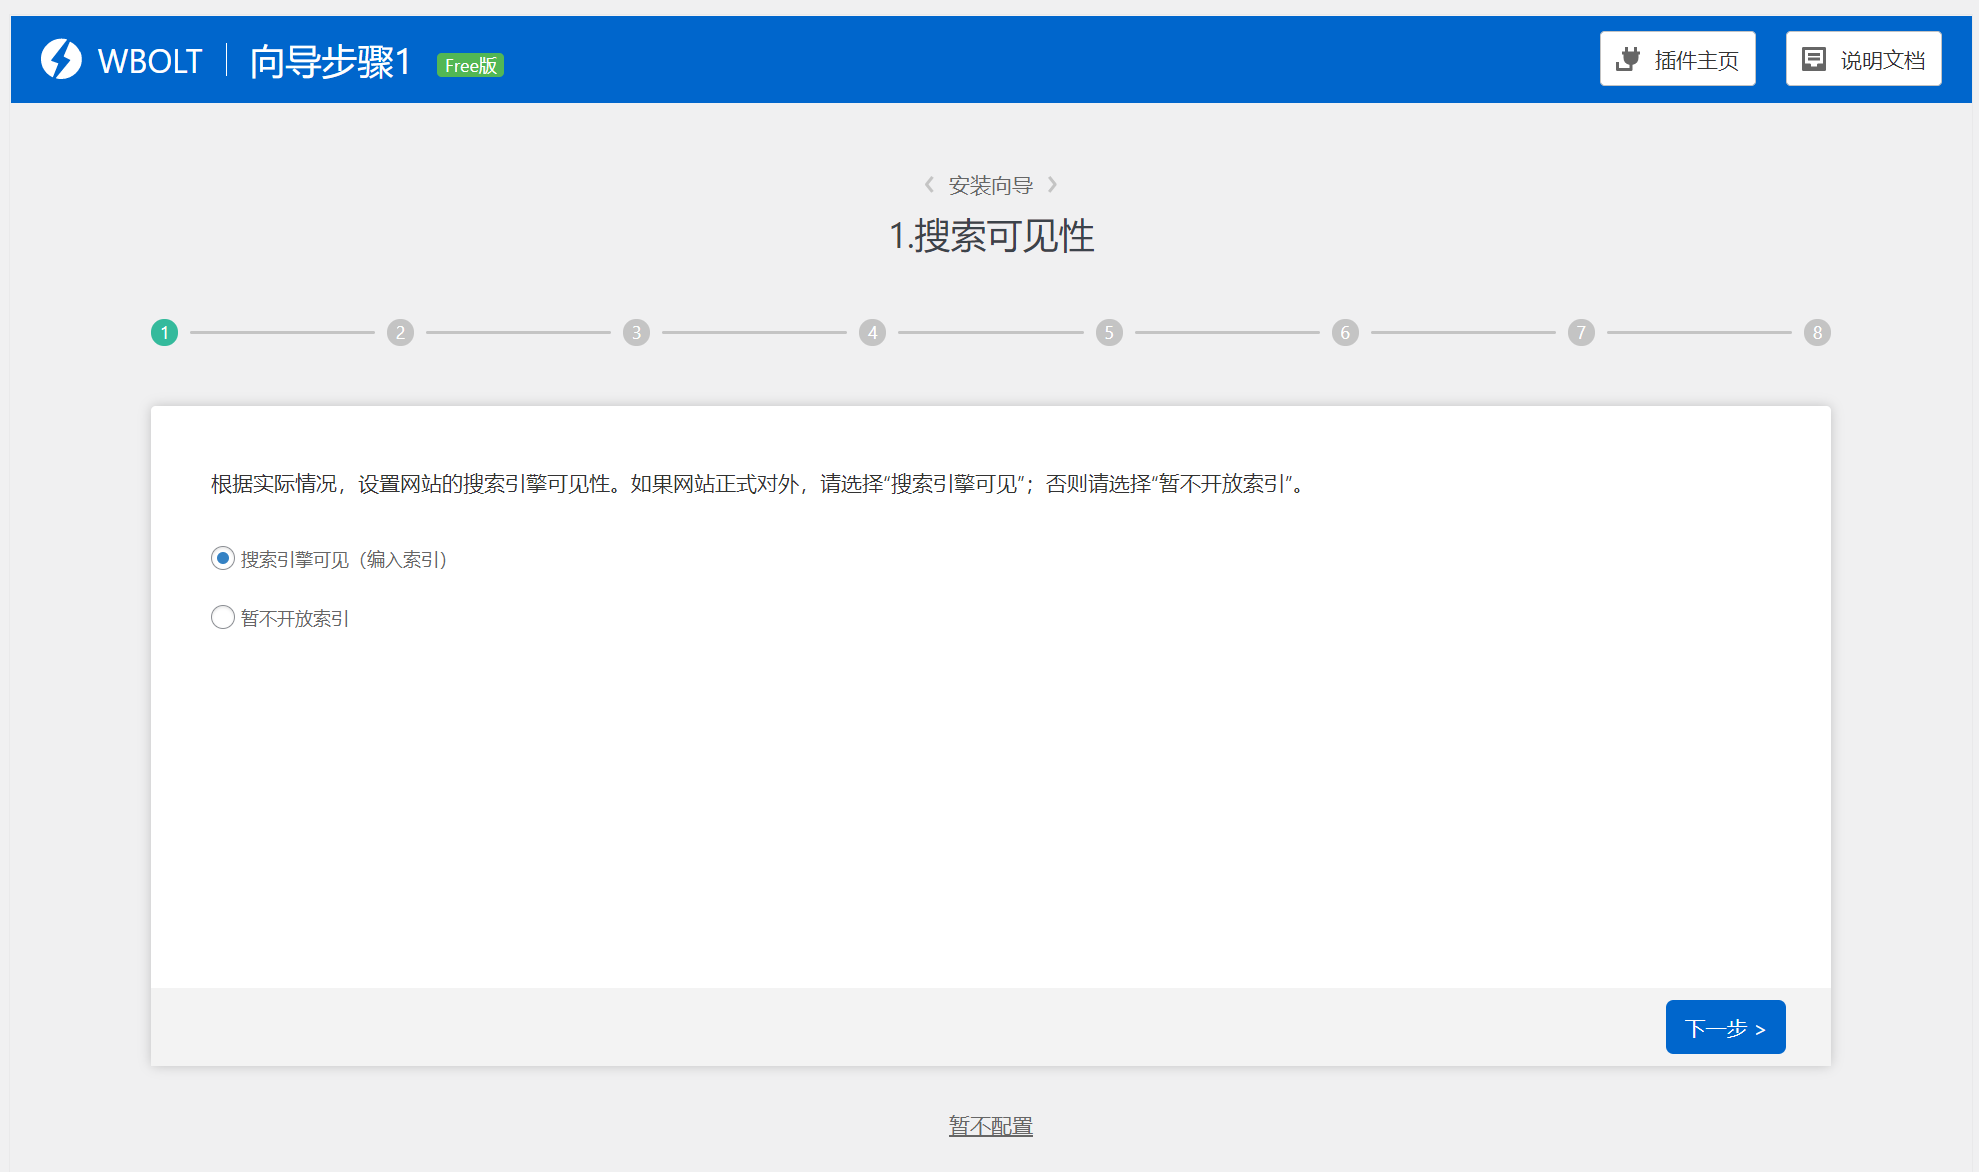Jump to wizard step 2 circle

point(401,332)
